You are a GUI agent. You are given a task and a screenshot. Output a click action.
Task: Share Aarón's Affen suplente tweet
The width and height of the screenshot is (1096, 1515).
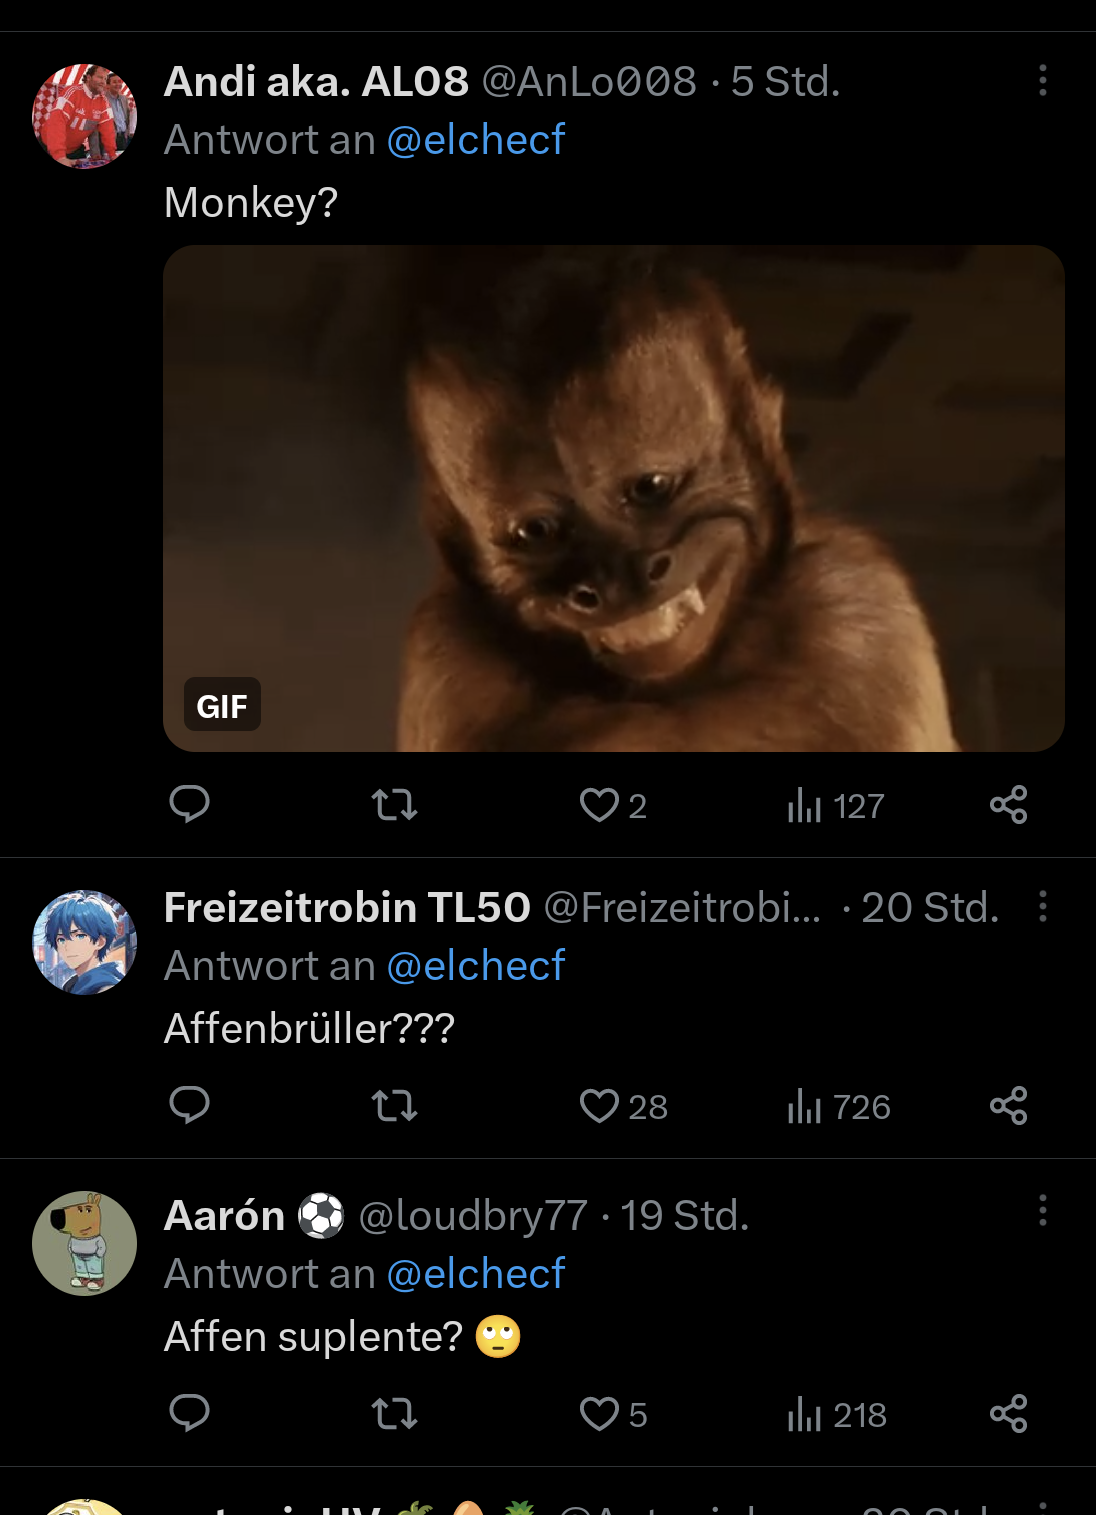[x=1008, y=1413]
